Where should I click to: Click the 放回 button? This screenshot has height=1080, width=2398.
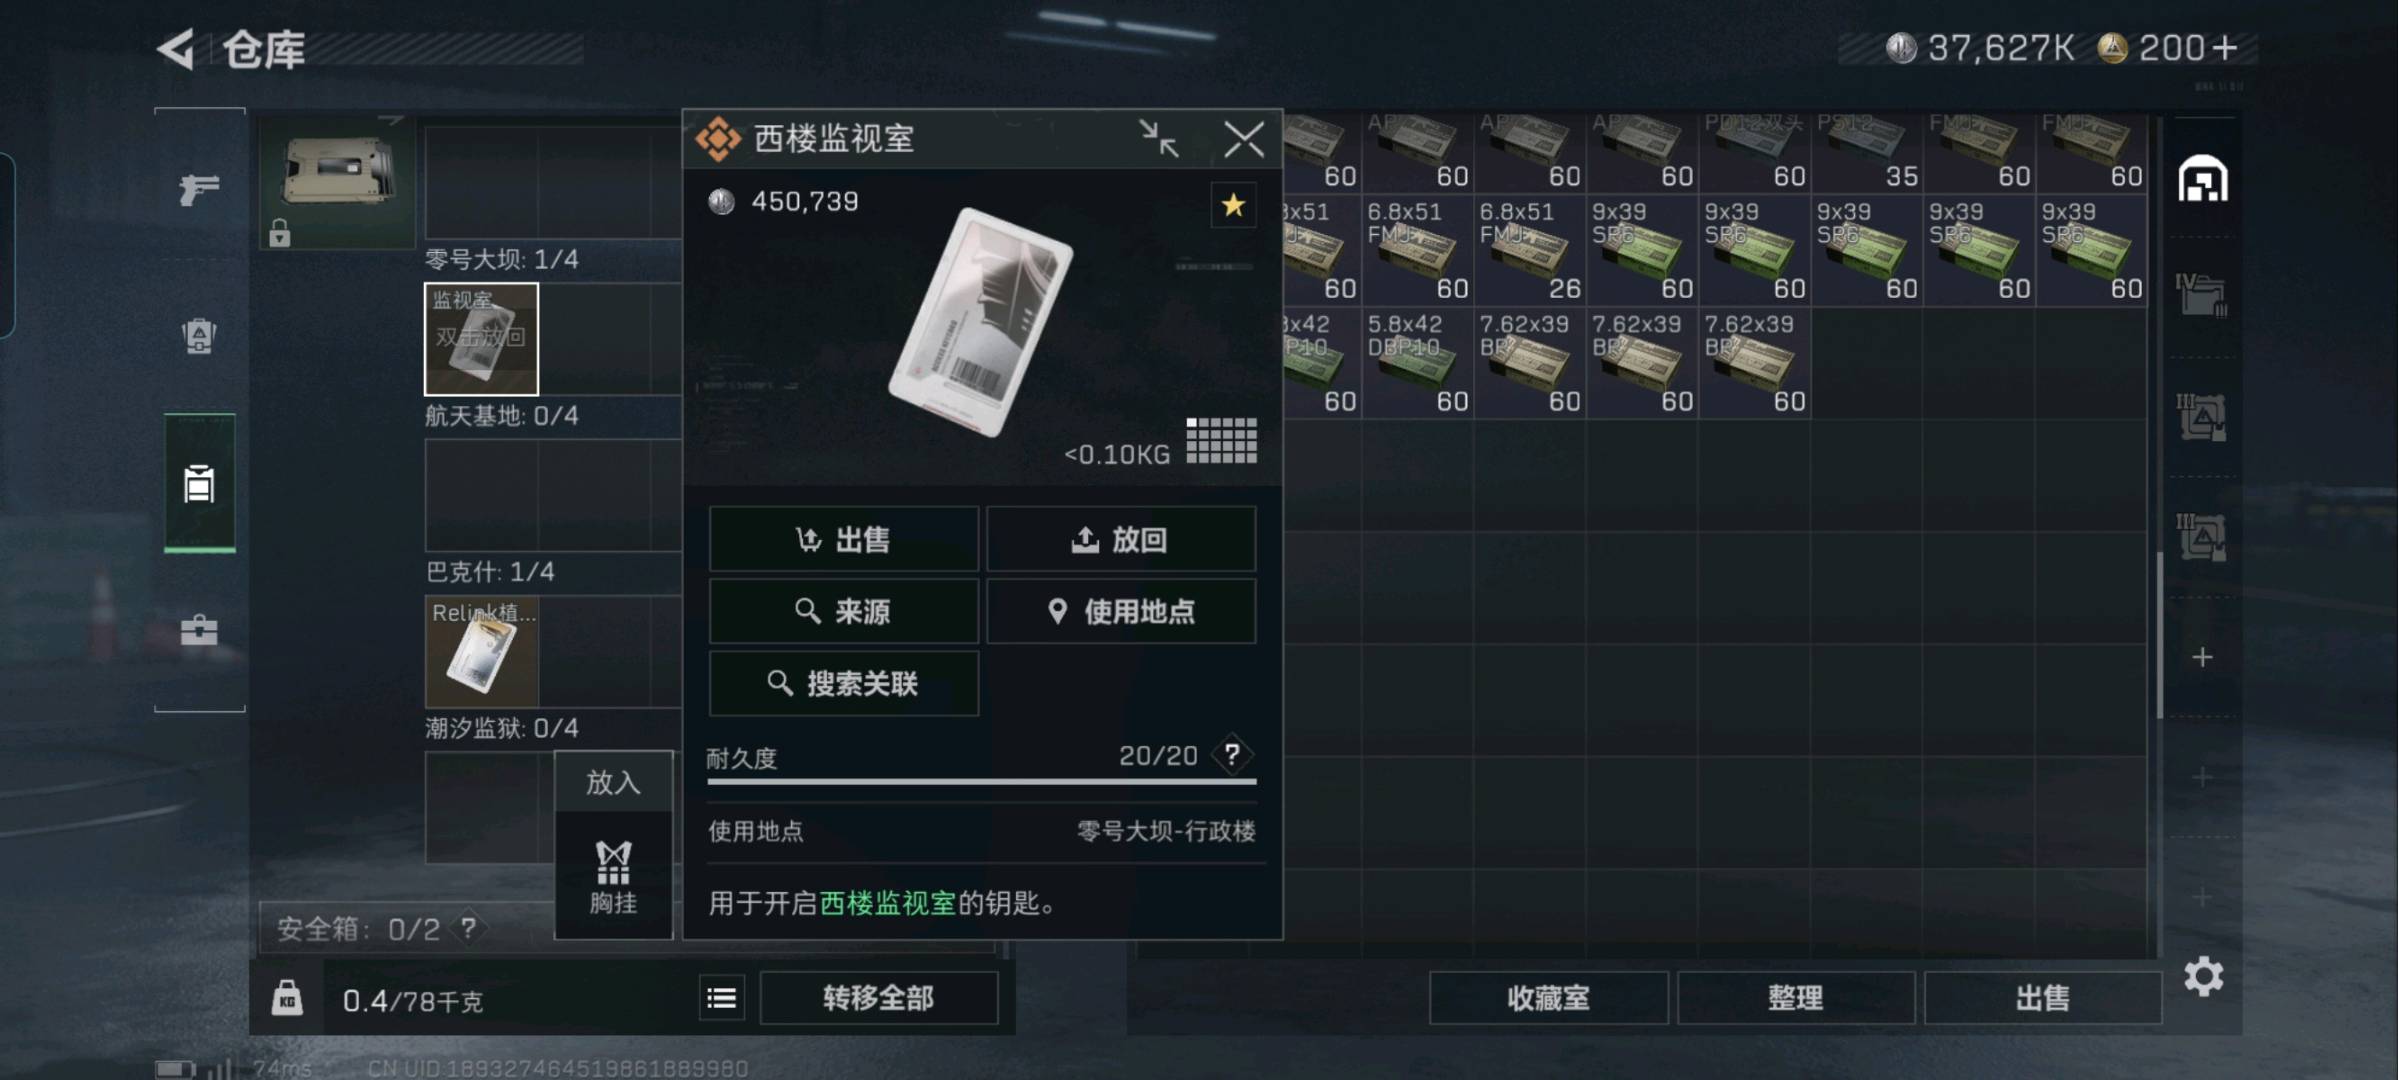click(1121, 540)
